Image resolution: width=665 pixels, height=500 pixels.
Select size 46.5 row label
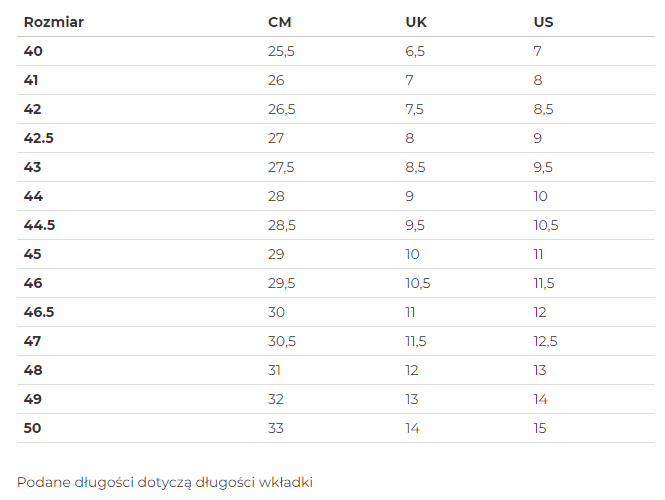[39, 312]
